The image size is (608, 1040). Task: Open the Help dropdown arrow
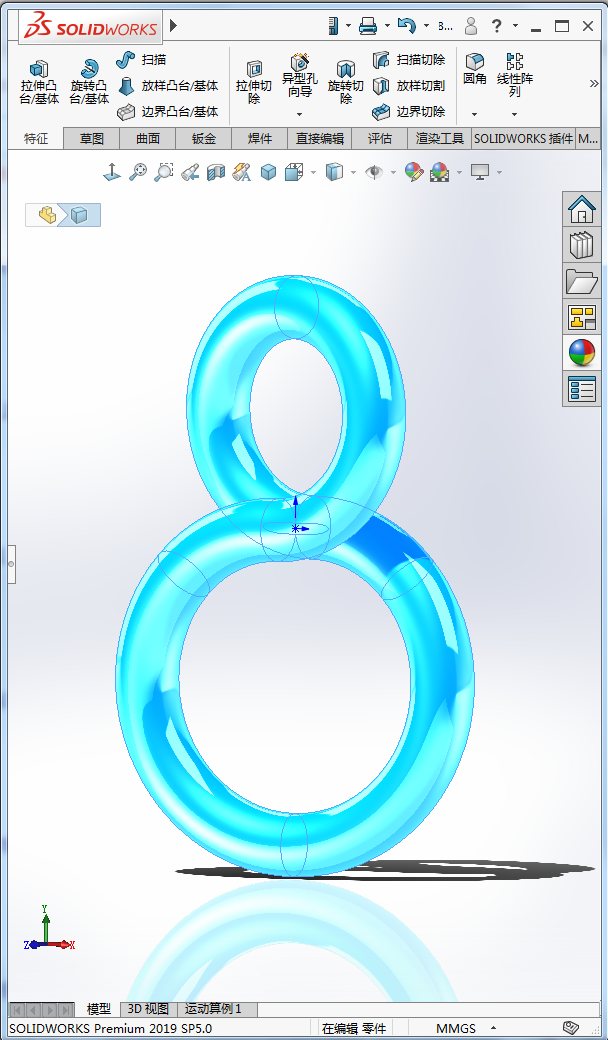click(x=515, y=26)
